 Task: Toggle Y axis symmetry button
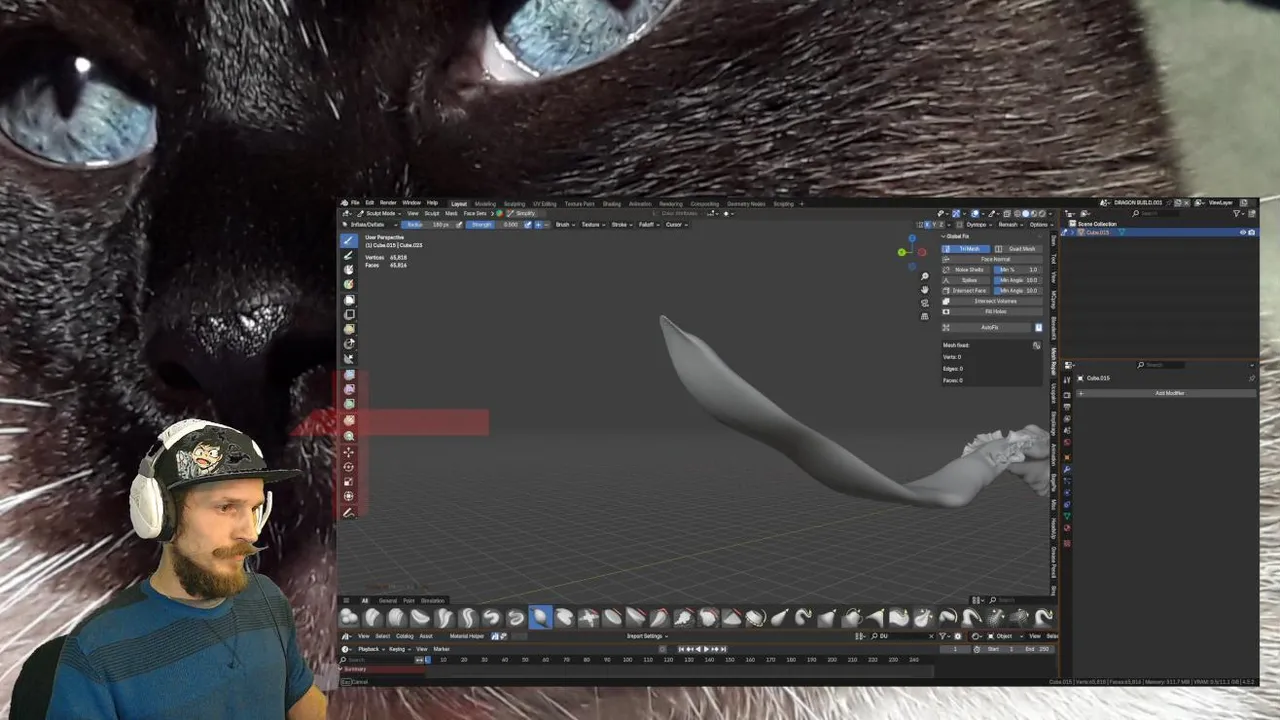pos(934,225)
